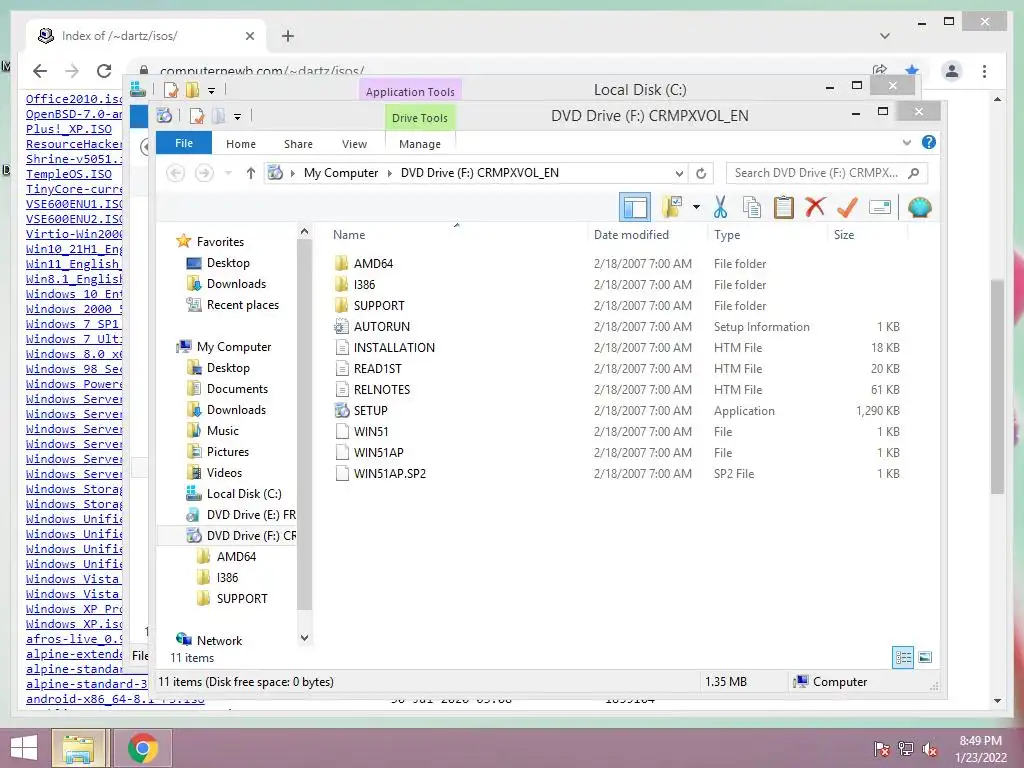Image resolution: width=1024 pixels, height=768 pixels.
Task: Open the Chrome three-dot menu
Action: click(x=984, y=71)
